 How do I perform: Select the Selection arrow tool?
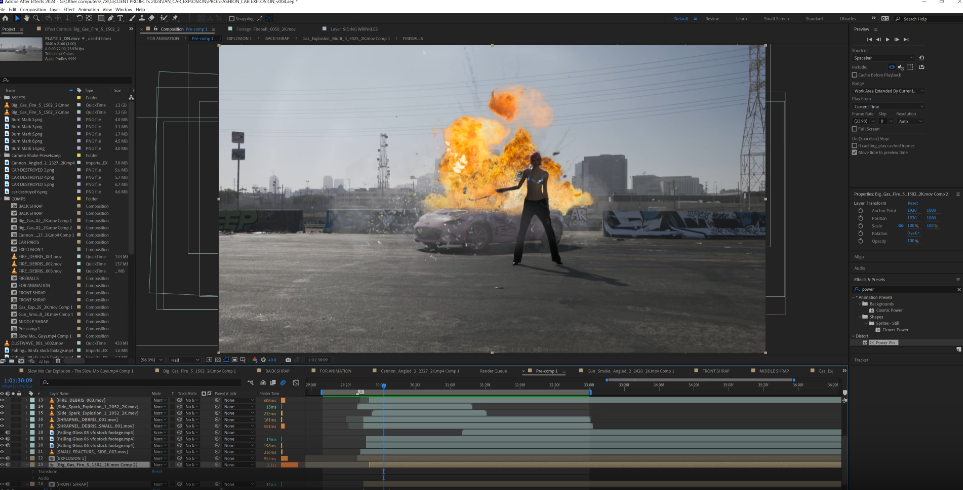17,18
